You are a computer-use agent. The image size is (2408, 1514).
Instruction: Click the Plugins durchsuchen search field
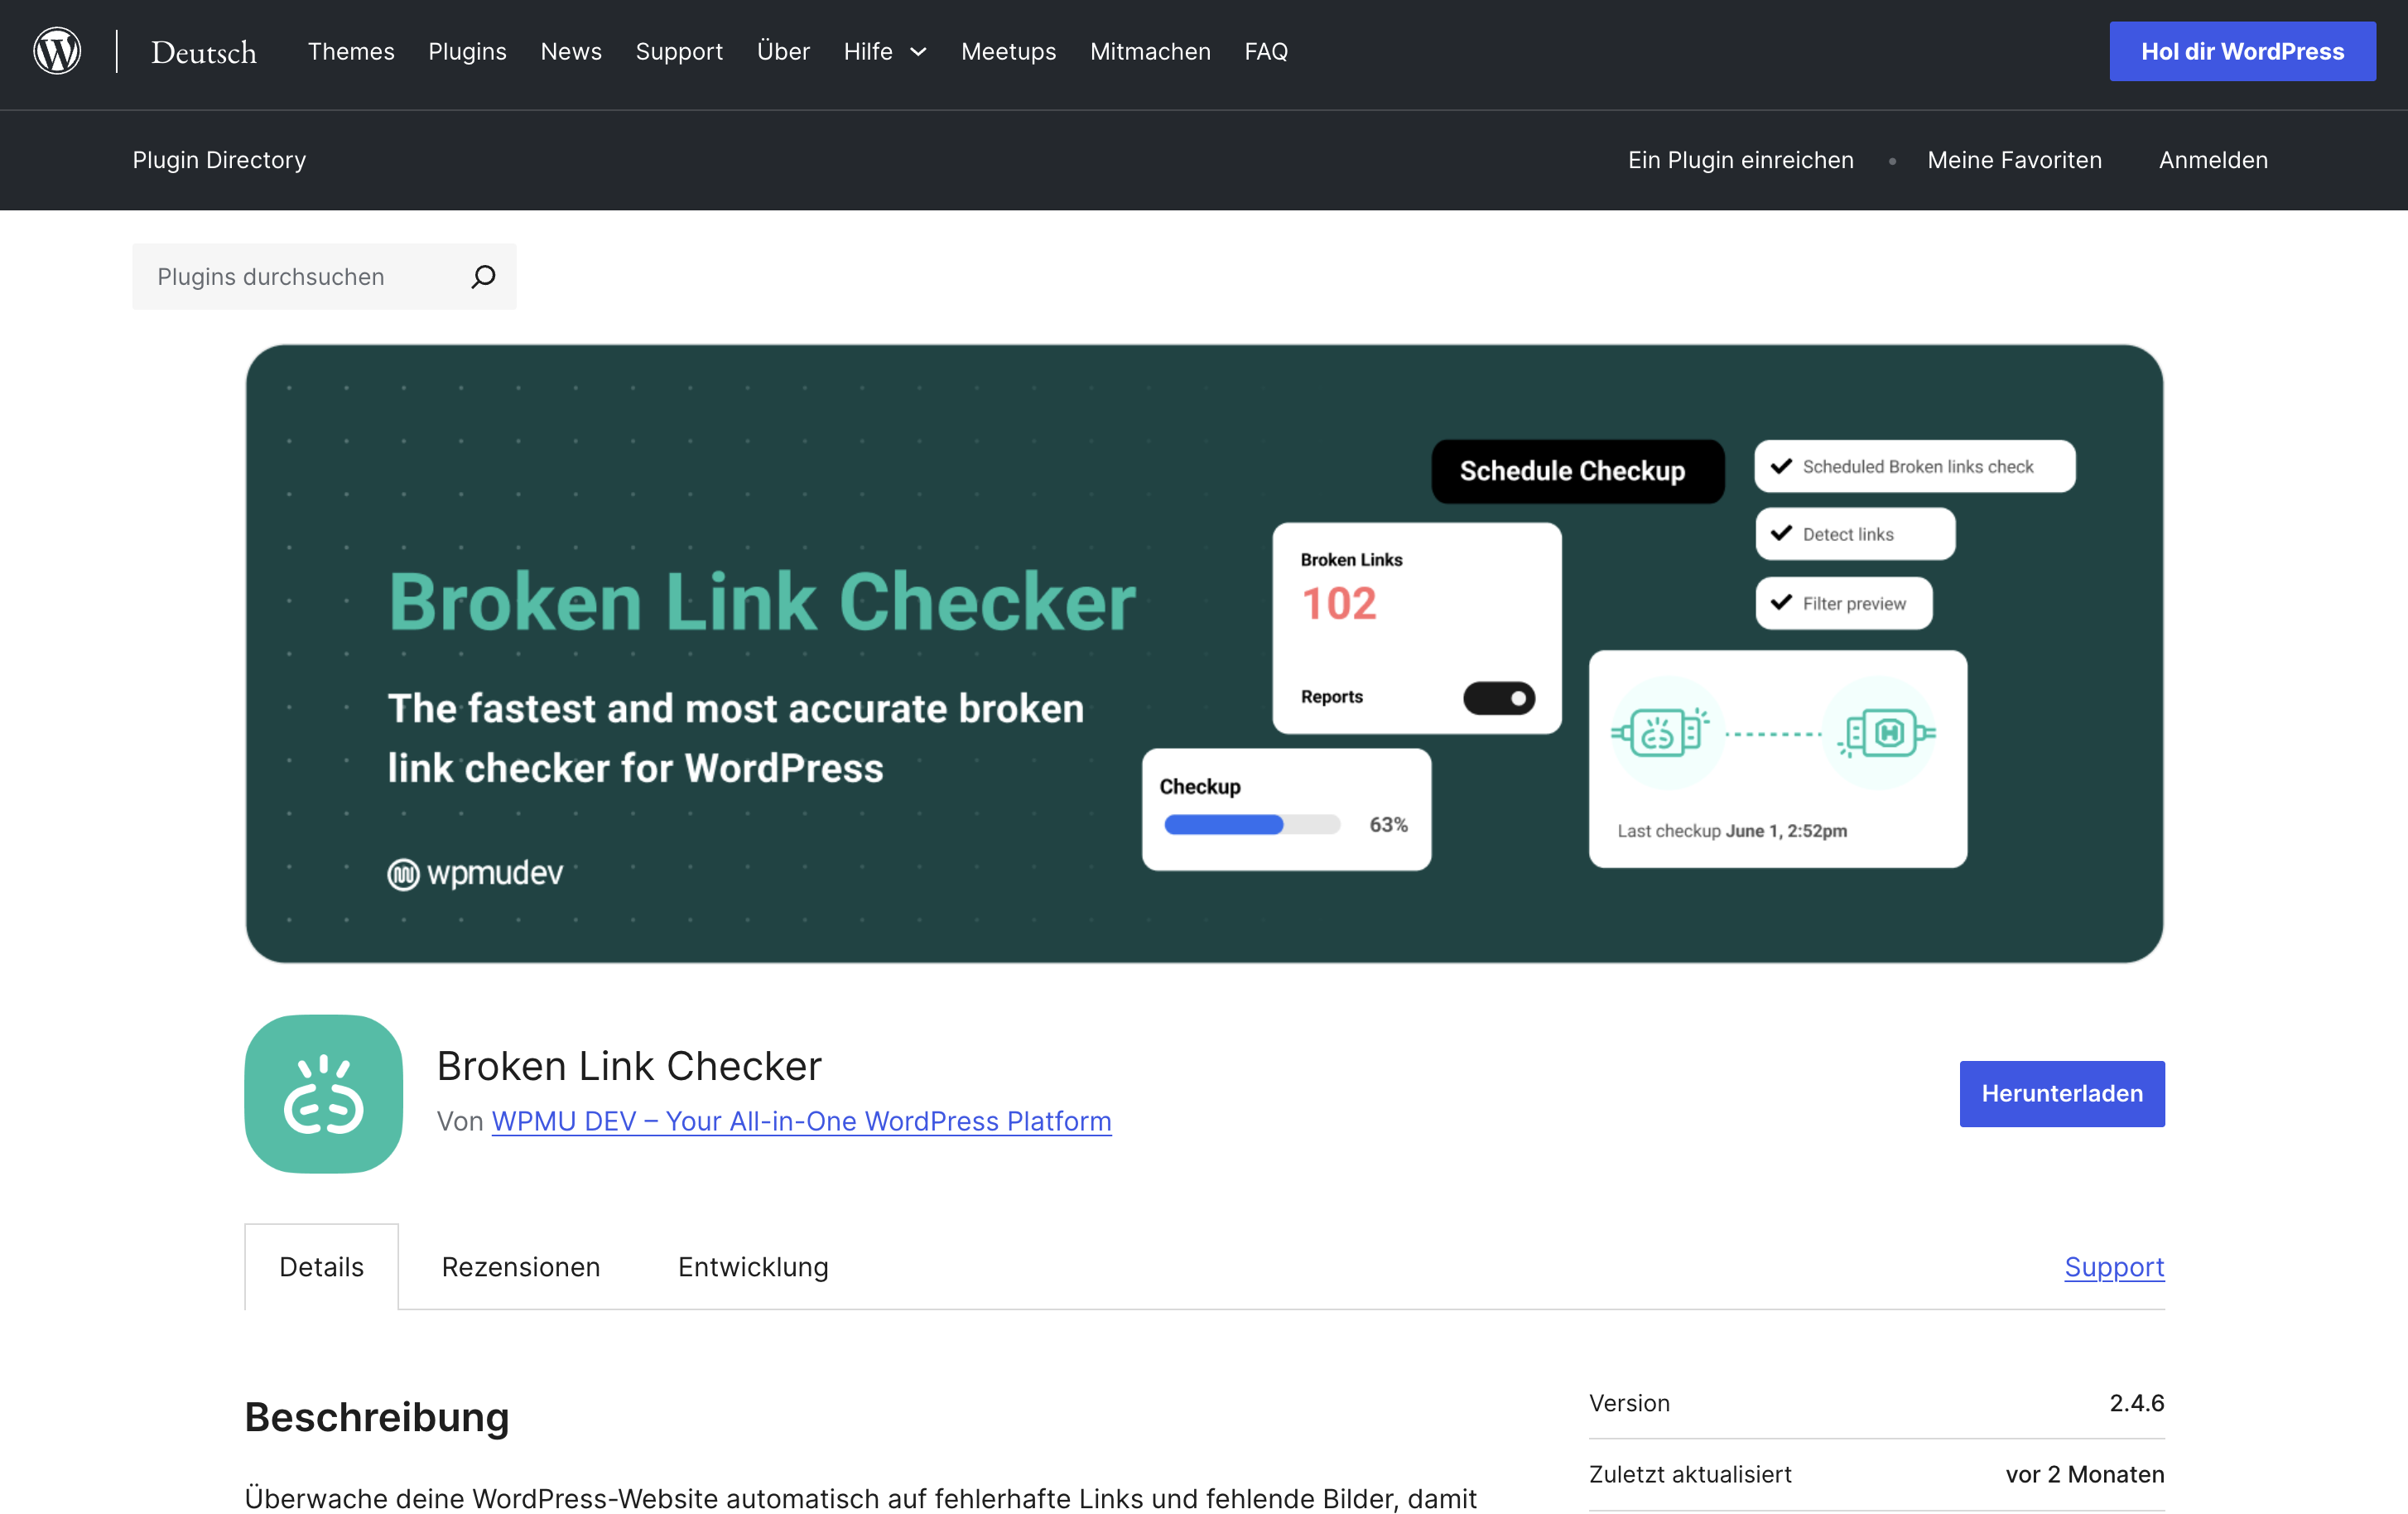(324, 277)
